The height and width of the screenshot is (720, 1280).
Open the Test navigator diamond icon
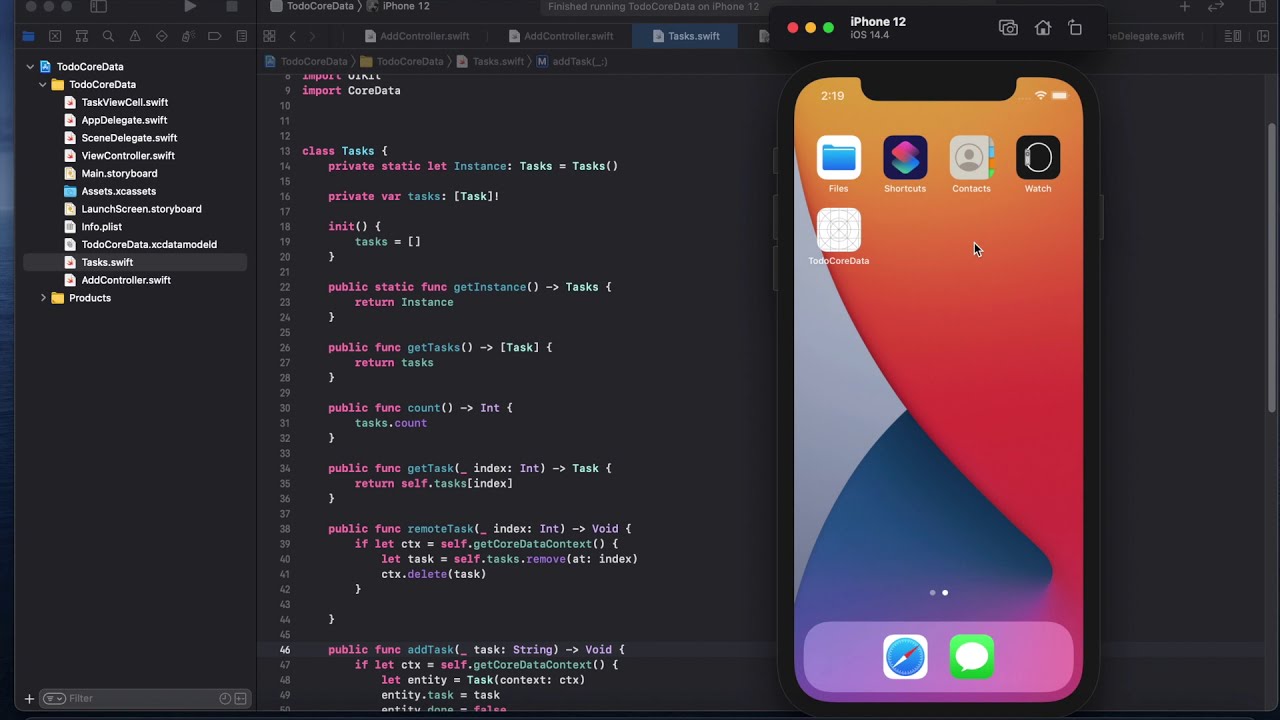click(162, 36)
